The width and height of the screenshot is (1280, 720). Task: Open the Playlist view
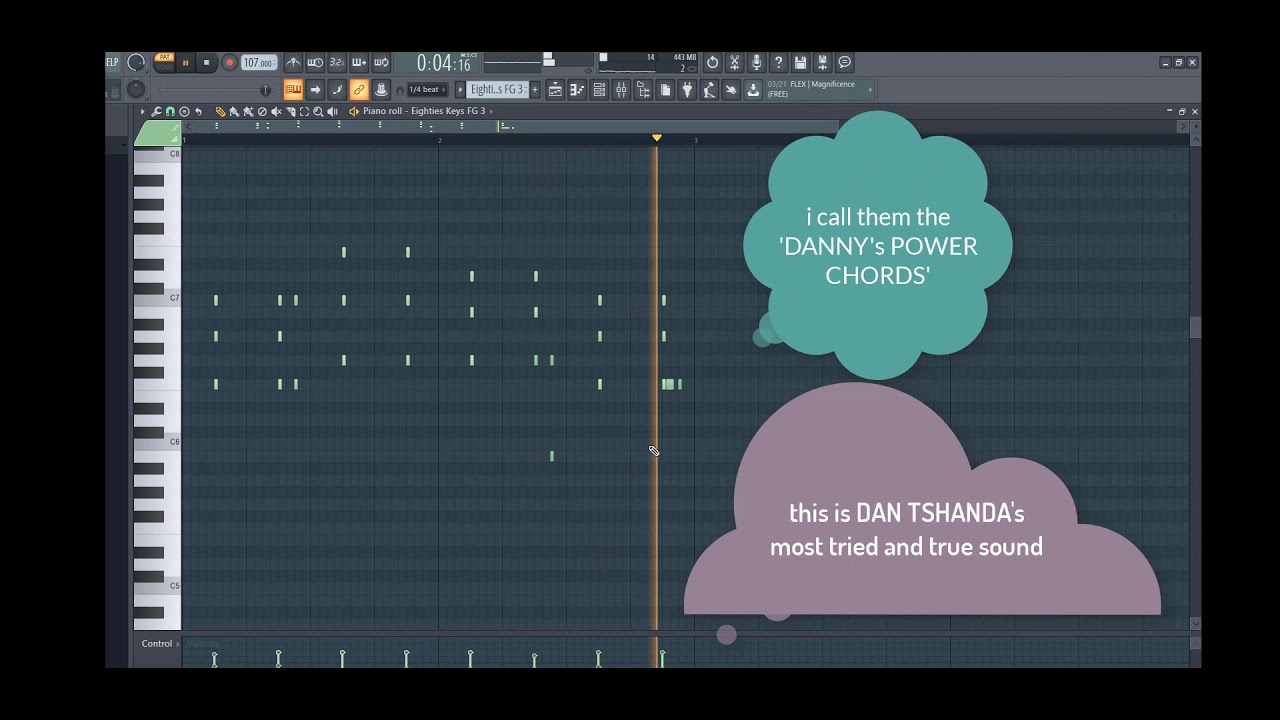[555, 90]
